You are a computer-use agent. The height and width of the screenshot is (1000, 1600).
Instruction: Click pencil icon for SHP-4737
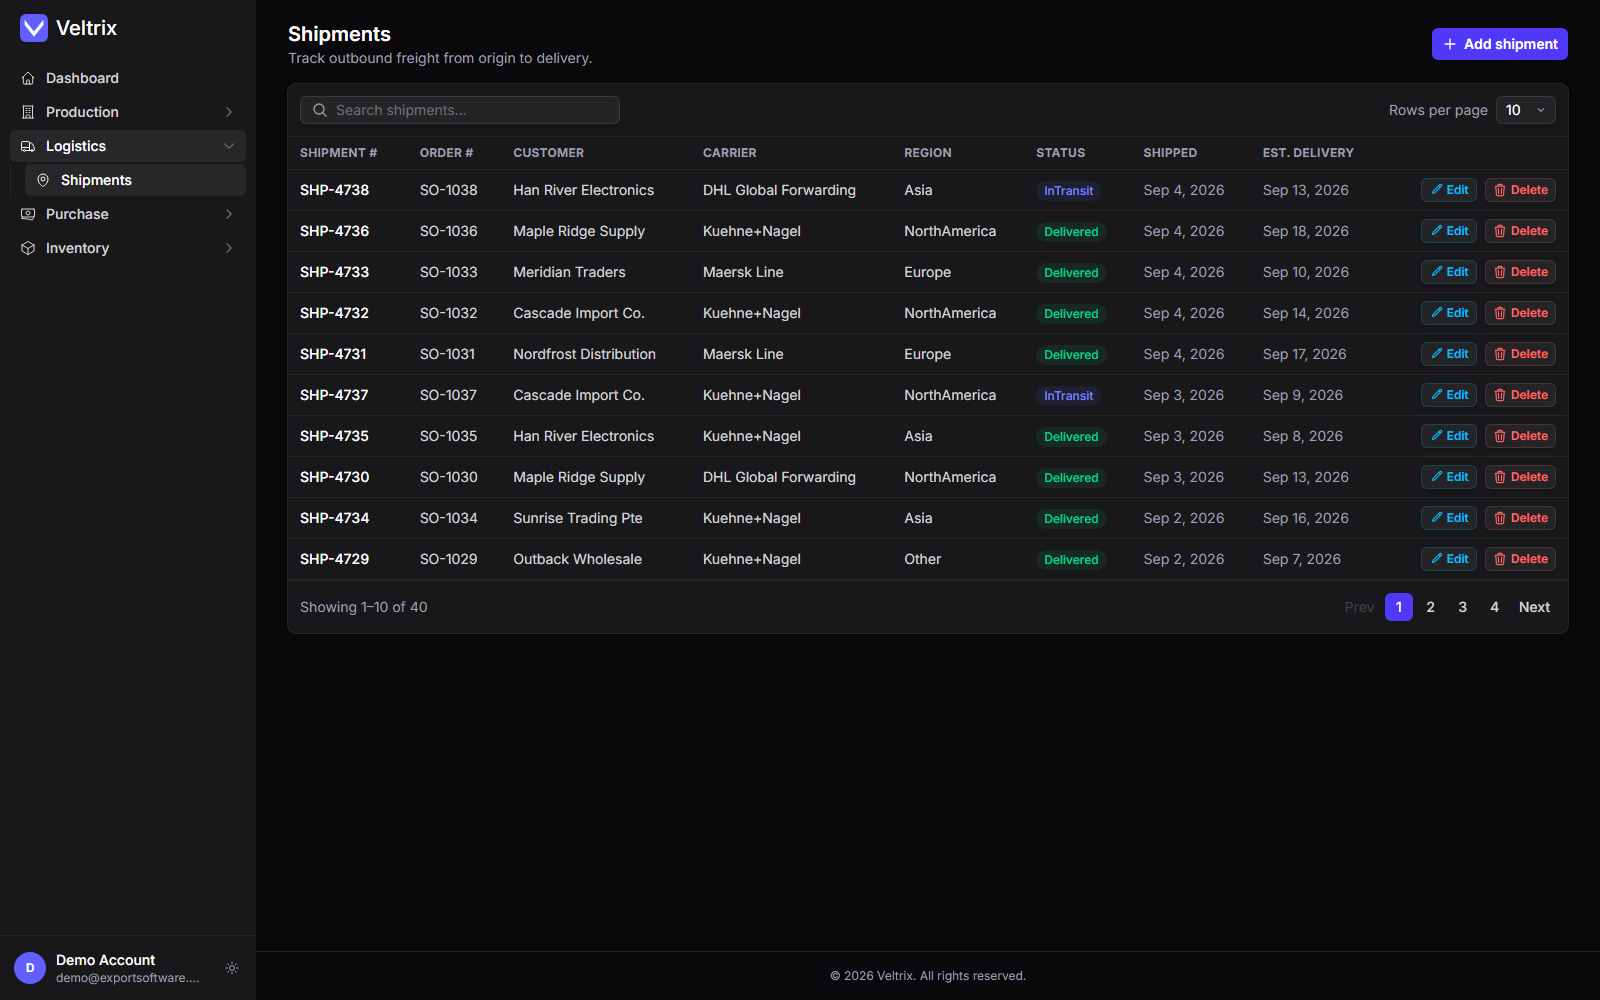[1437, 395]
